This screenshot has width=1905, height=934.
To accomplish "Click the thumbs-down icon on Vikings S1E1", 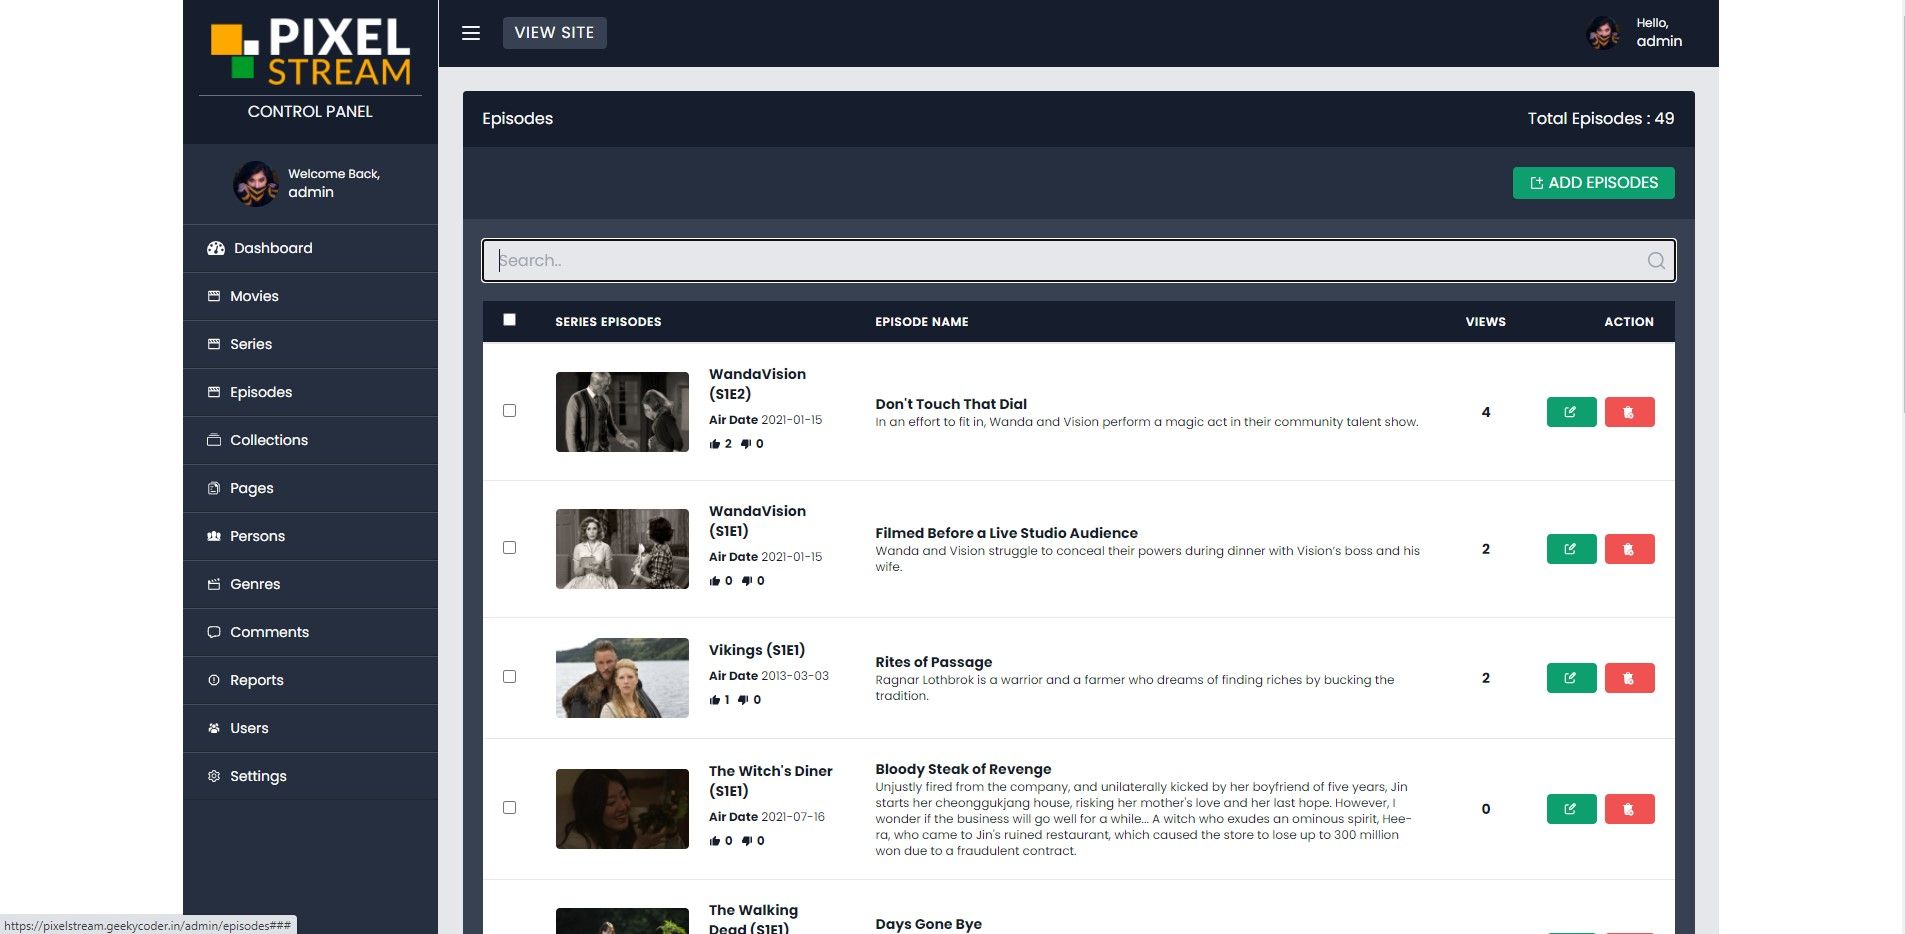I will click(x=743, y=700).
